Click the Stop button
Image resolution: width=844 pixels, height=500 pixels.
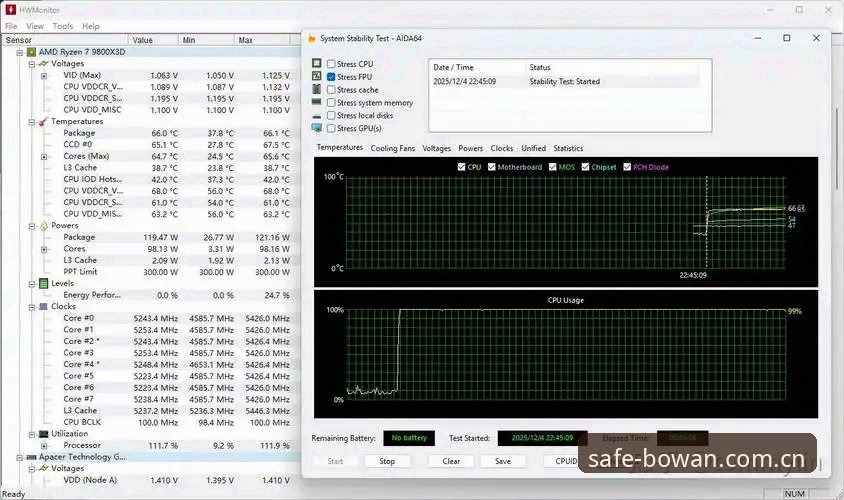(x=387, y=461)
